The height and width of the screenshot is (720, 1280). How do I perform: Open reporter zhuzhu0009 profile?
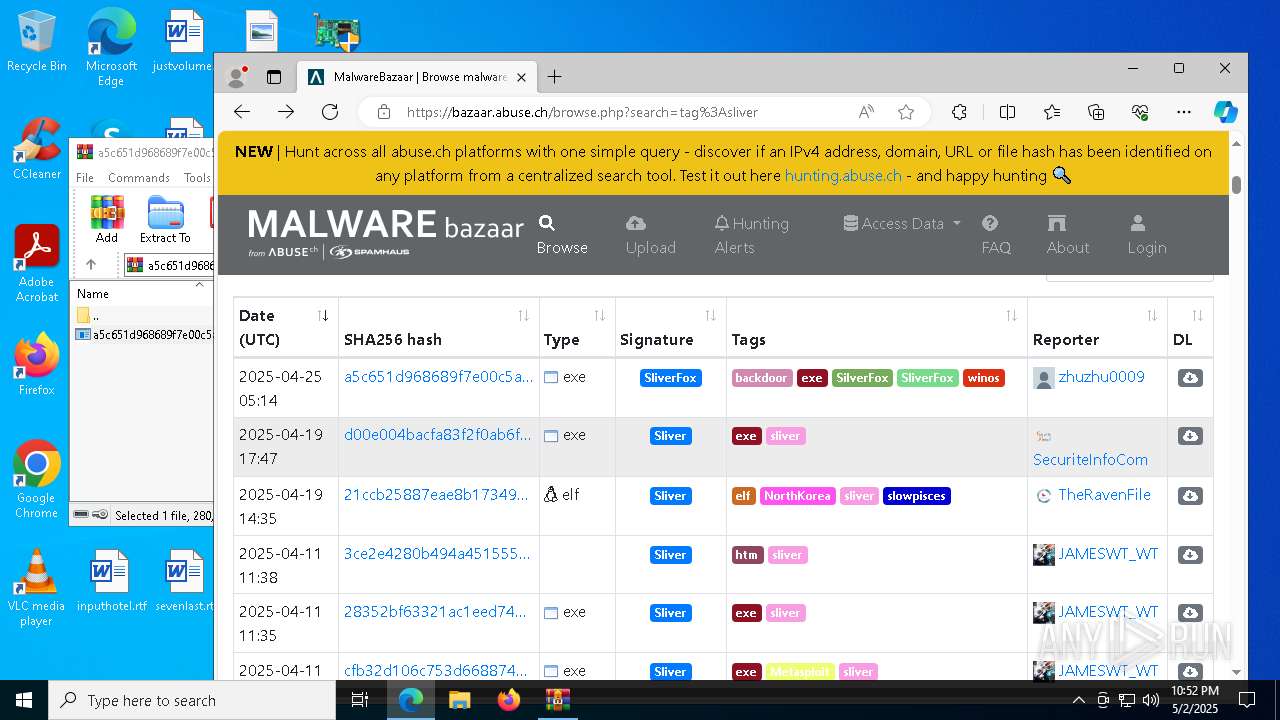click(x=1101, y=377)
